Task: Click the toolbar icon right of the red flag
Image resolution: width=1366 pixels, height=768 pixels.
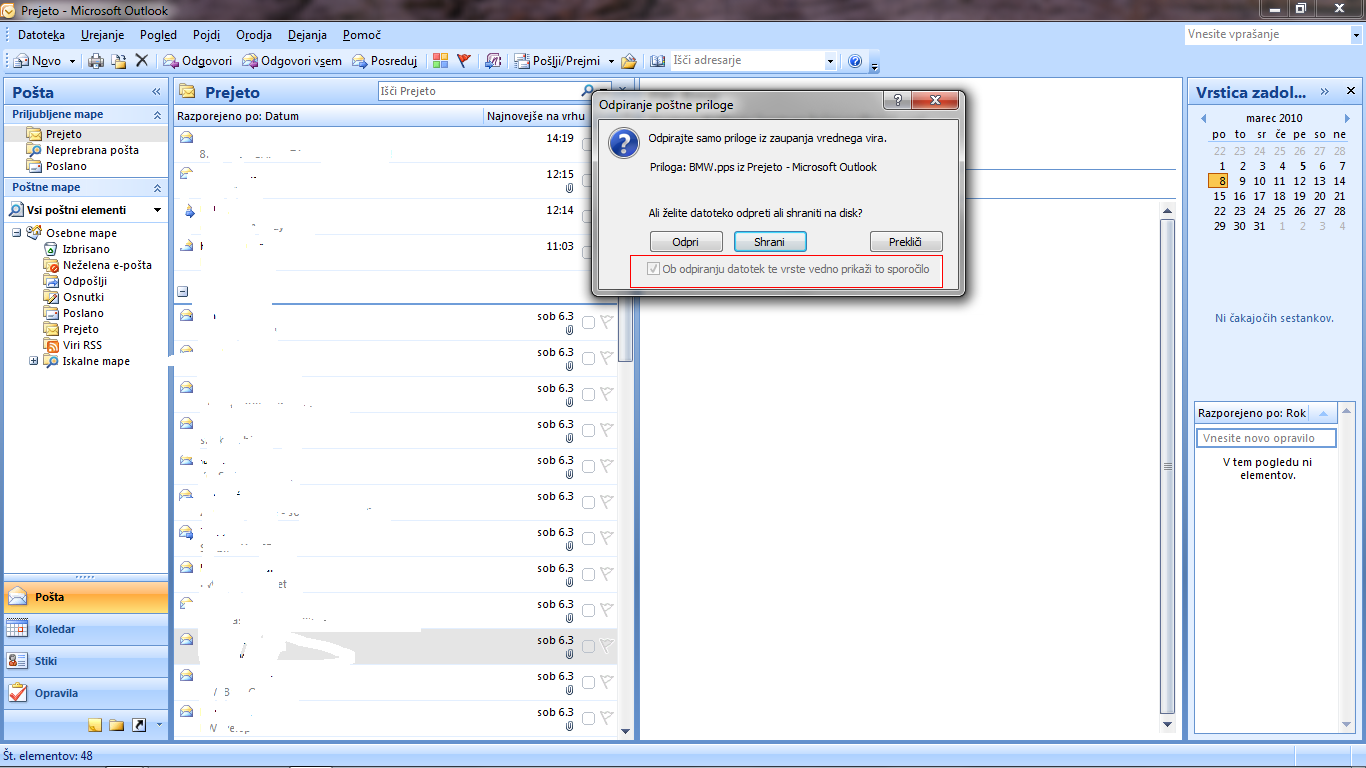Action: (x=493, y=61)
